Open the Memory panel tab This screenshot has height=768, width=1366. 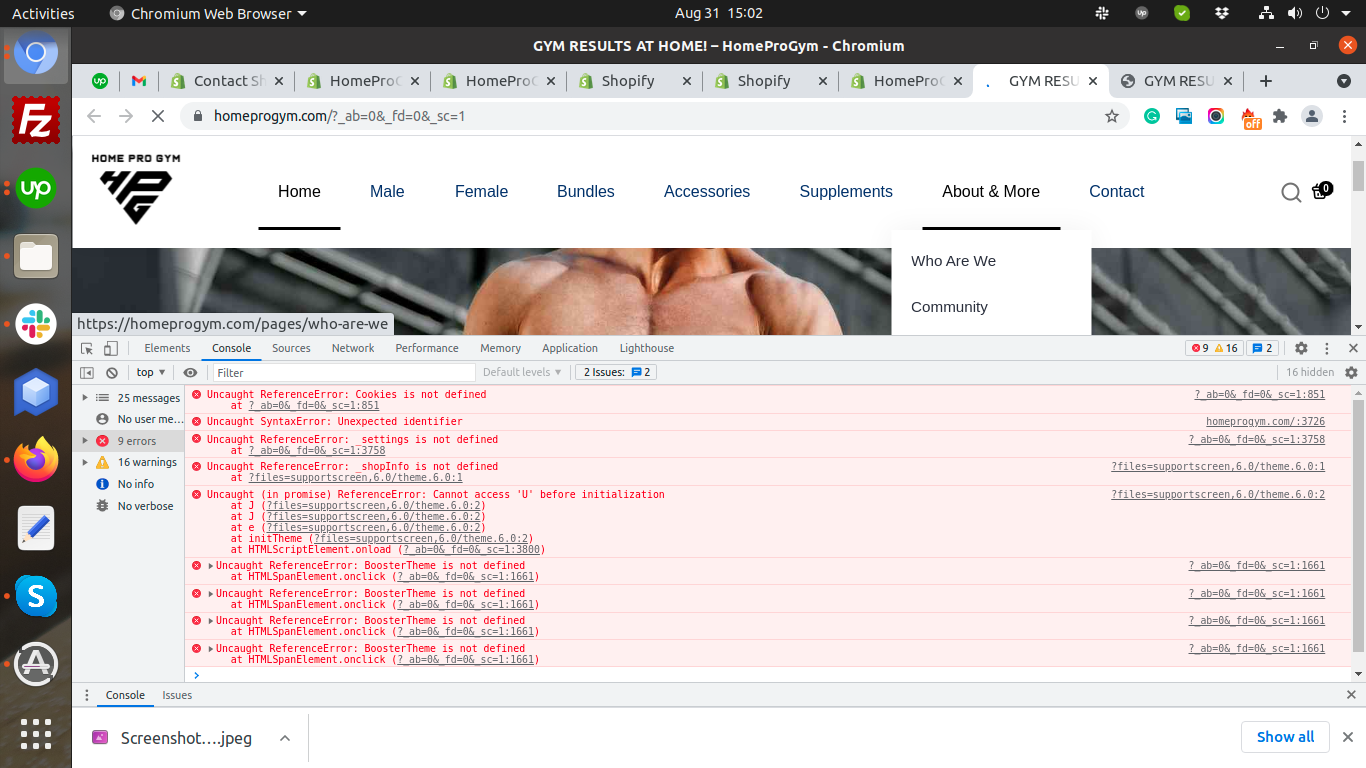(500, 348)
